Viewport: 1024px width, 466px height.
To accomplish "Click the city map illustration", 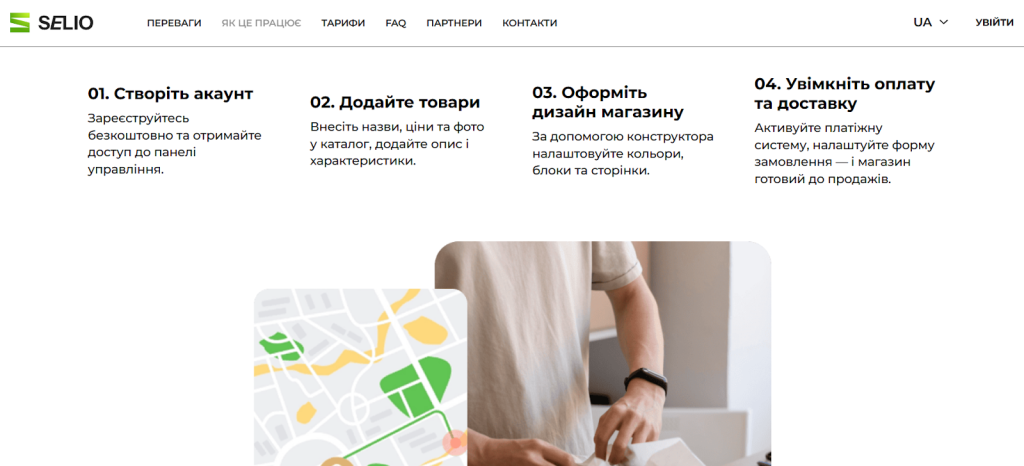I will click(360, 377).
